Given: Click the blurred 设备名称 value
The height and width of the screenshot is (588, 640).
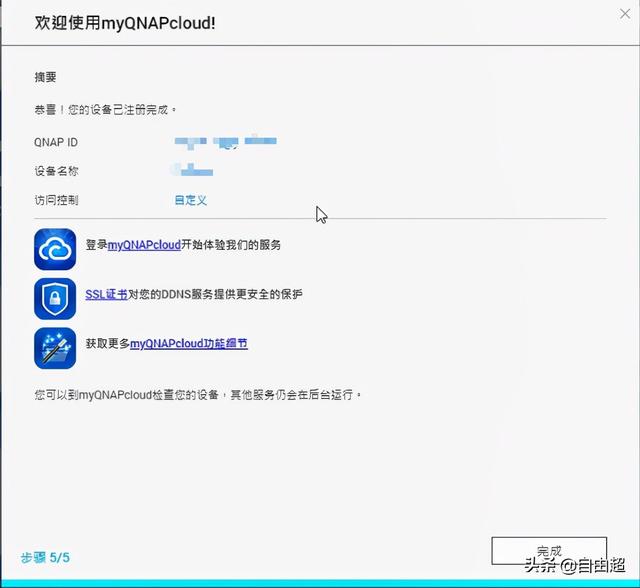Looking at the screenshot, I should (x=193, y=170).
